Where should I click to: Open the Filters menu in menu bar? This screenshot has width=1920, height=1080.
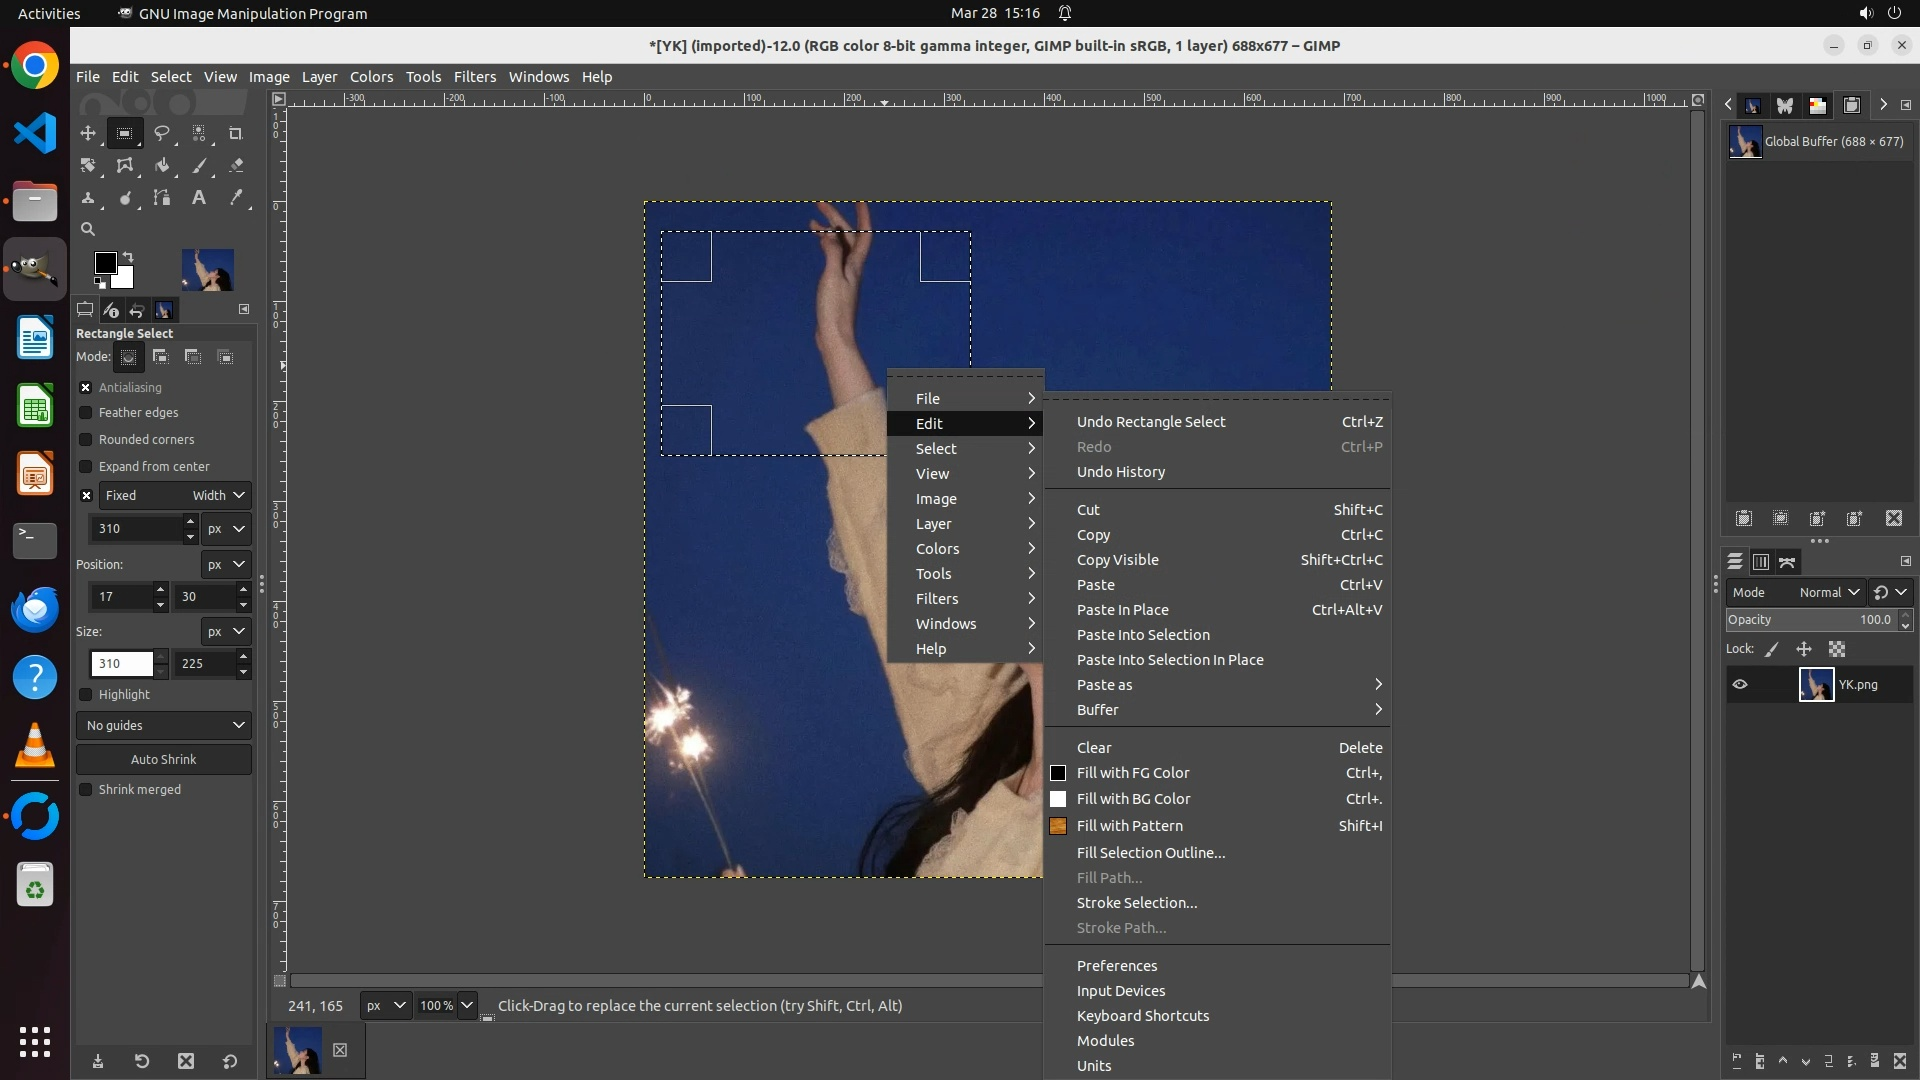[x=474, y=77]
